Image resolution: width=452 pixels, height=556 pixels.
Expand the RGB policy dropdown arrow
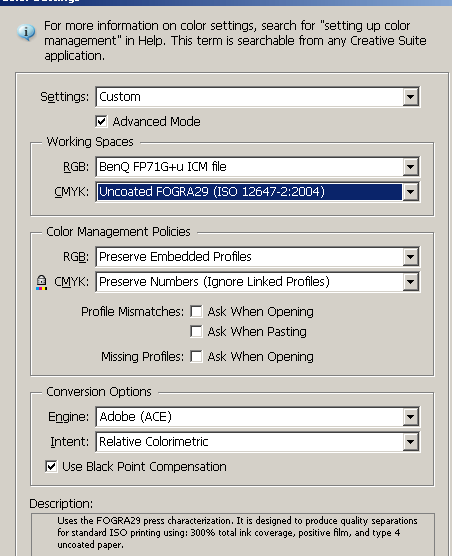click(411, 257)
